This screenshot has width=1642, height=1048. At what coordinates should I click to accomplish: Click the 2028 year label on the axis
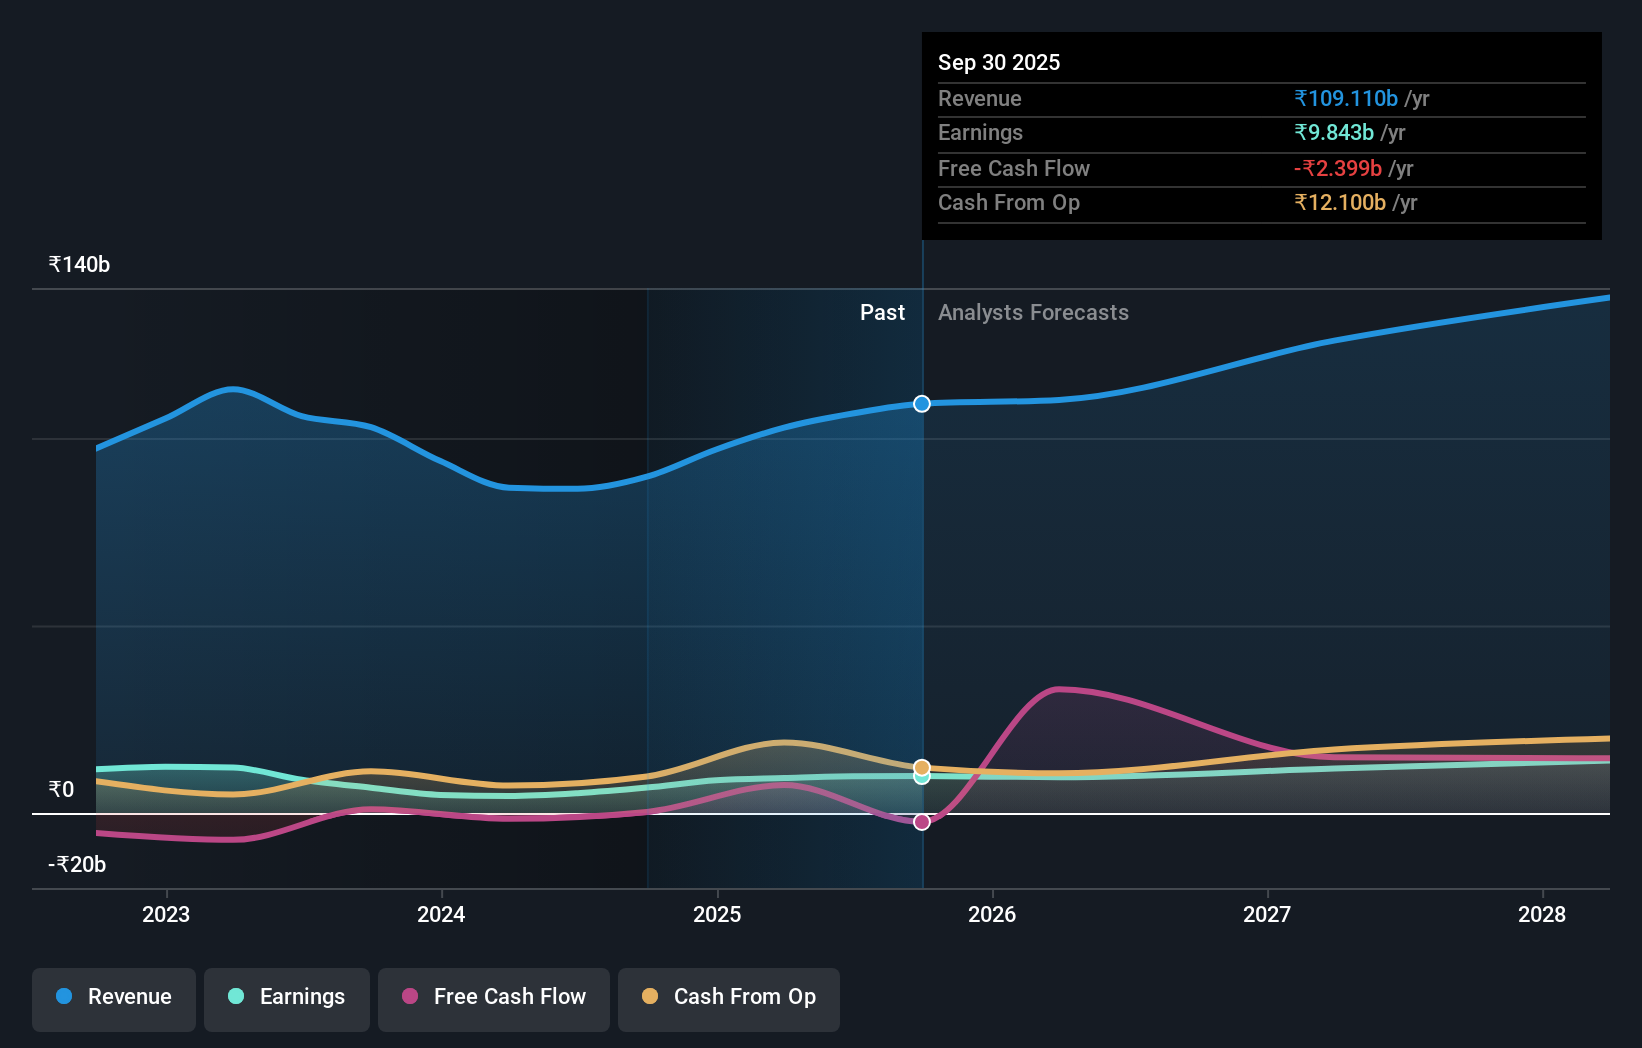[x=1543, y=914]
